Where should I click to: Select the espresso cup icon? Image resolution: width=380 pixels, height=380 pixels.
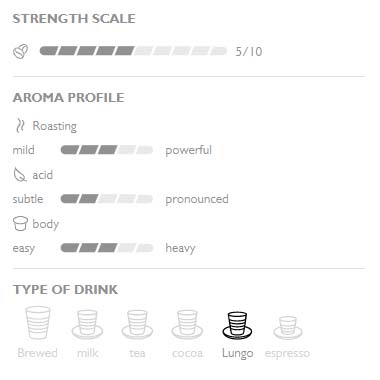point(288,327)
